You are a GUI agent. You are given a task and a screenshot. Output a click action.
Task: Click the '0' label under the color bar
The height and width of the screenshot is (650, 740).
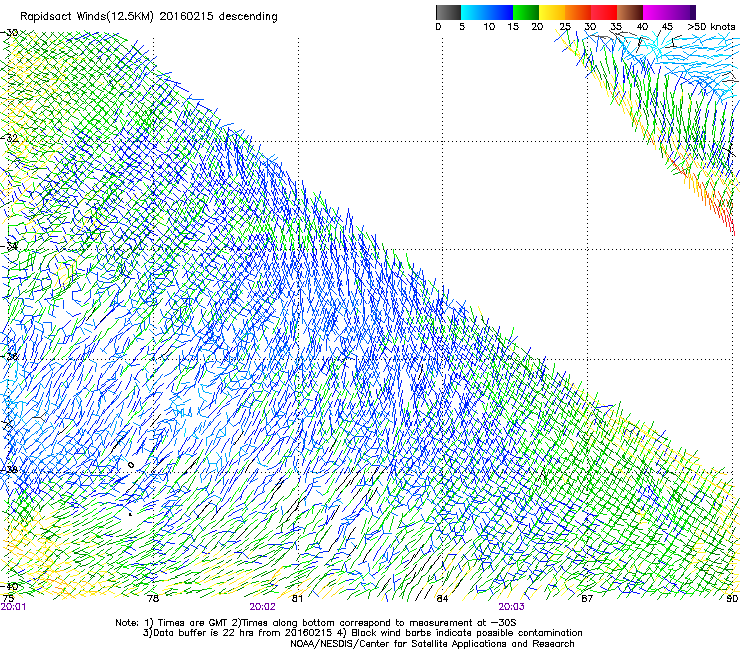(438, 27)
